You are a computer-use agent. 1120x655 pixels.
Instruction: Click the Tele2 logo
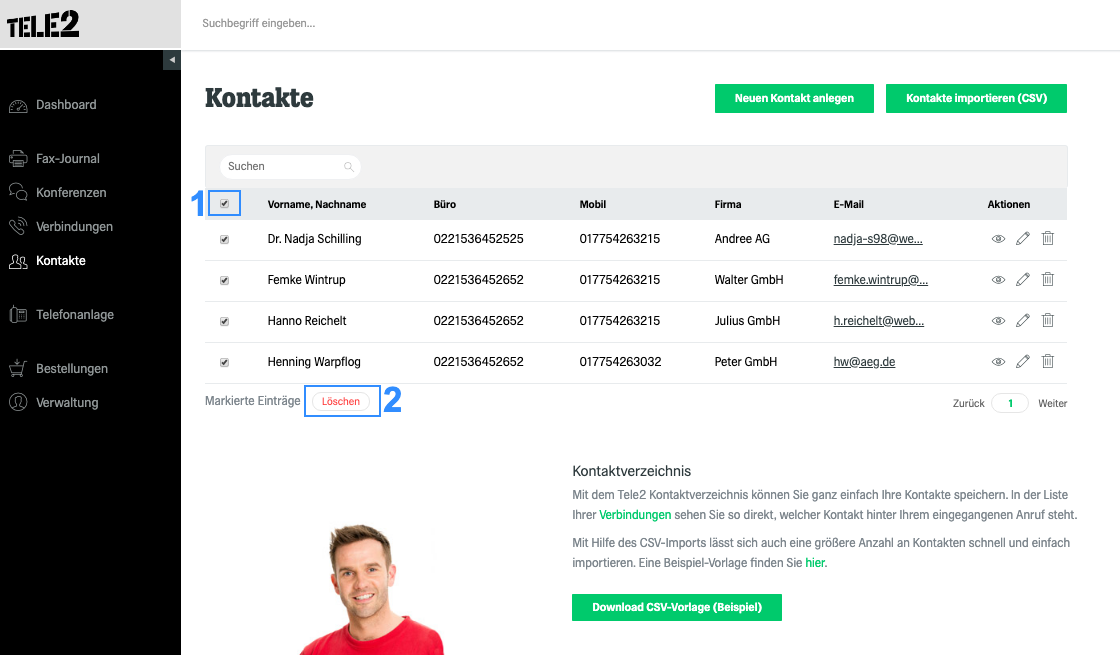pyautogui.click(x=43, y=24)
